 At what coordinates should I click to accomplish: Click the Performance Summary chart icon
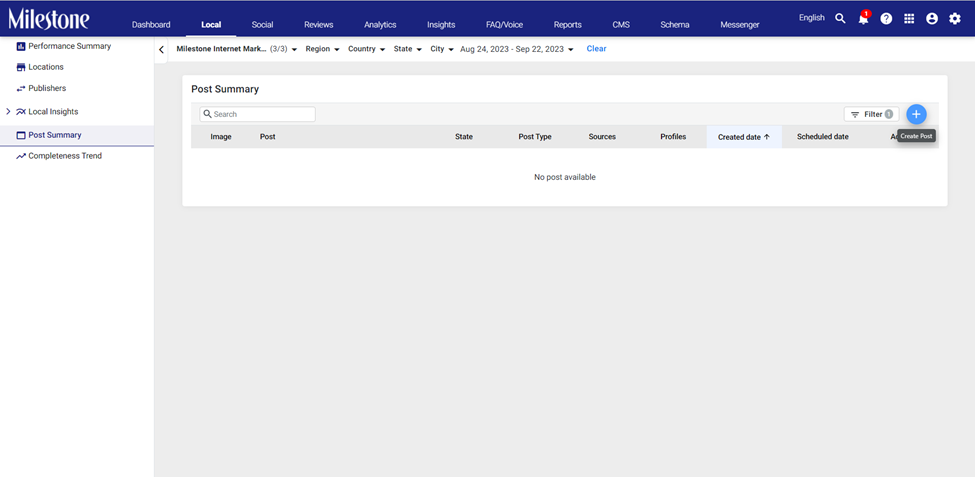click(21, 46)
